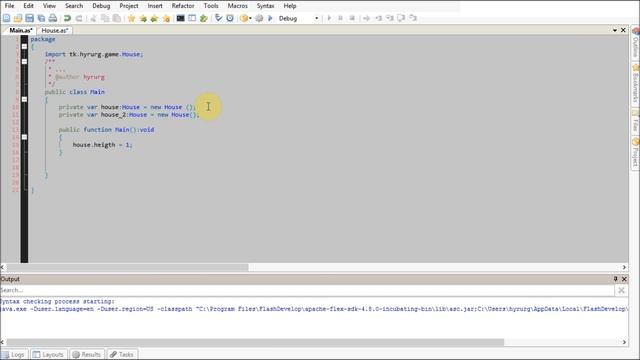Collapse the comment block fold marker
Viewport: 640px width, 360px height.
tap(24, 61)
